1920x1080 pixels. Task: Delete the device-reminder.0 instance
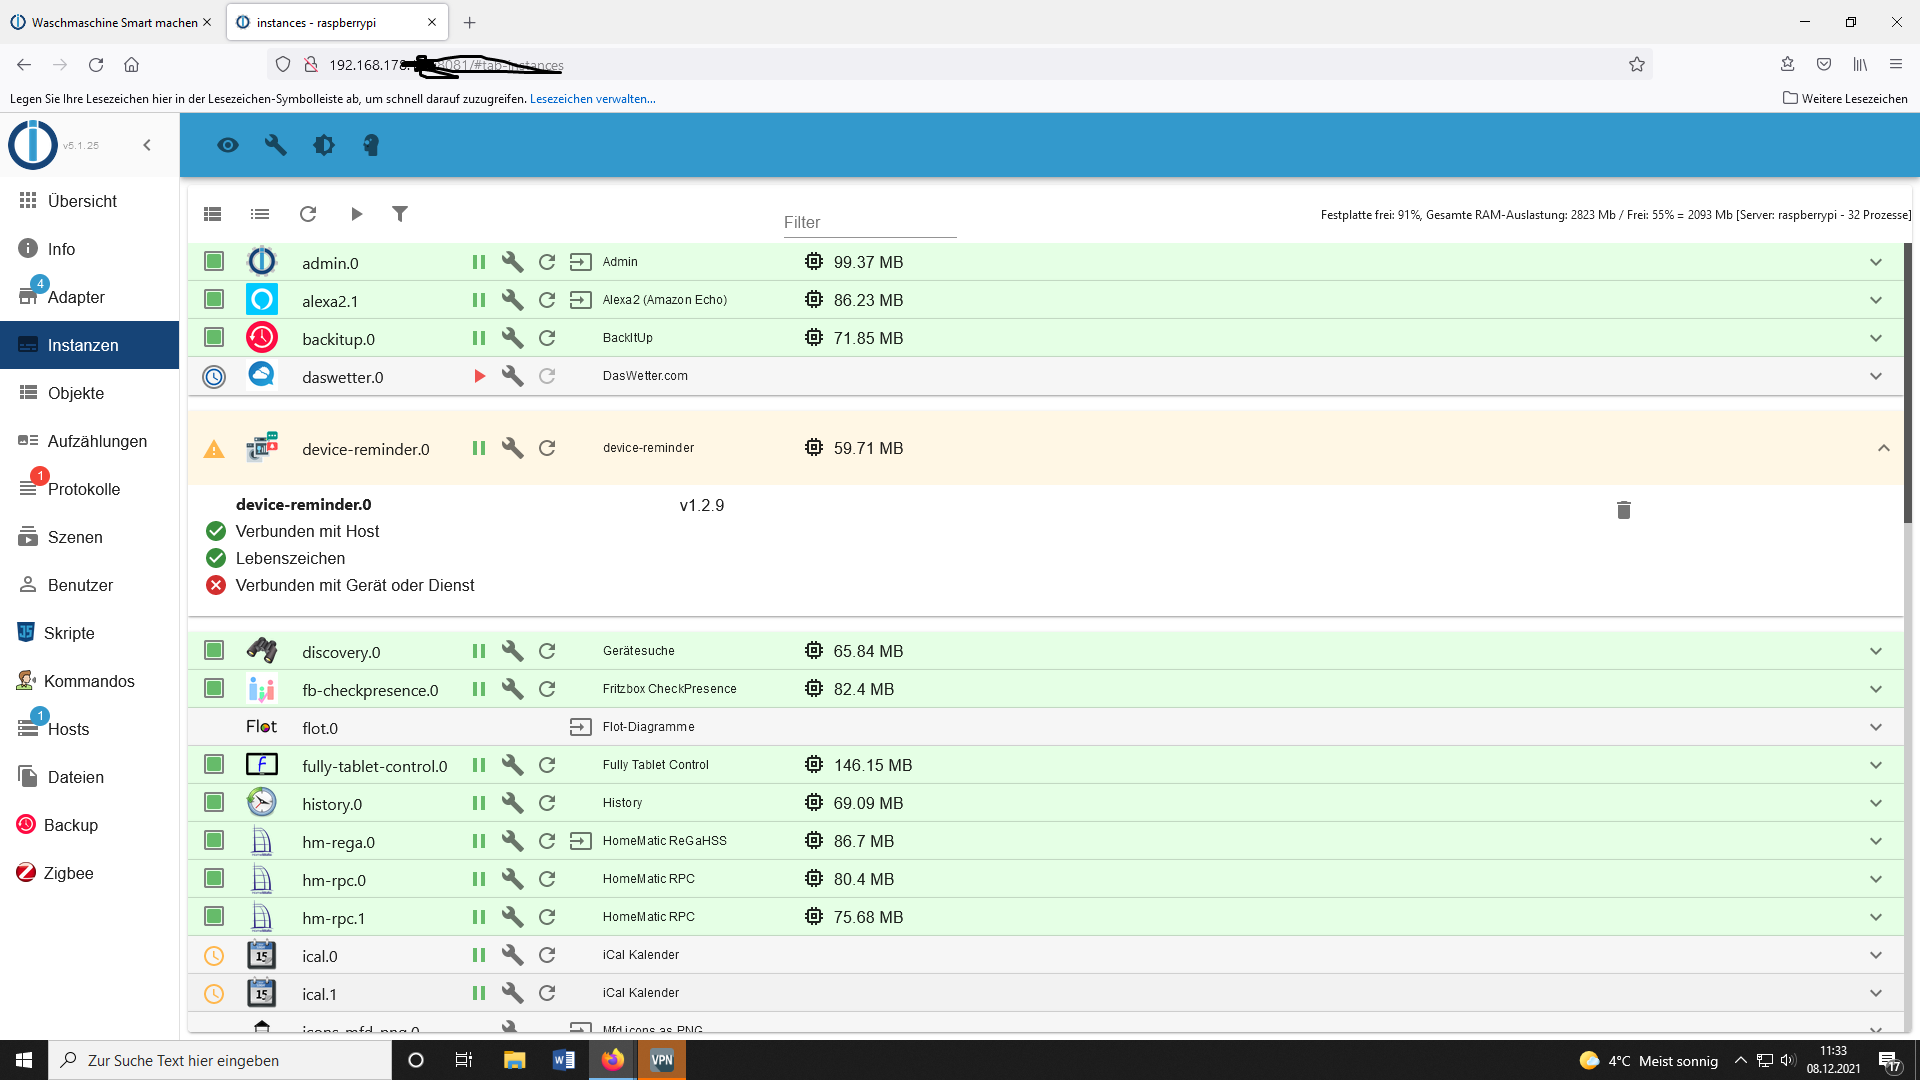pos(1624,510)
